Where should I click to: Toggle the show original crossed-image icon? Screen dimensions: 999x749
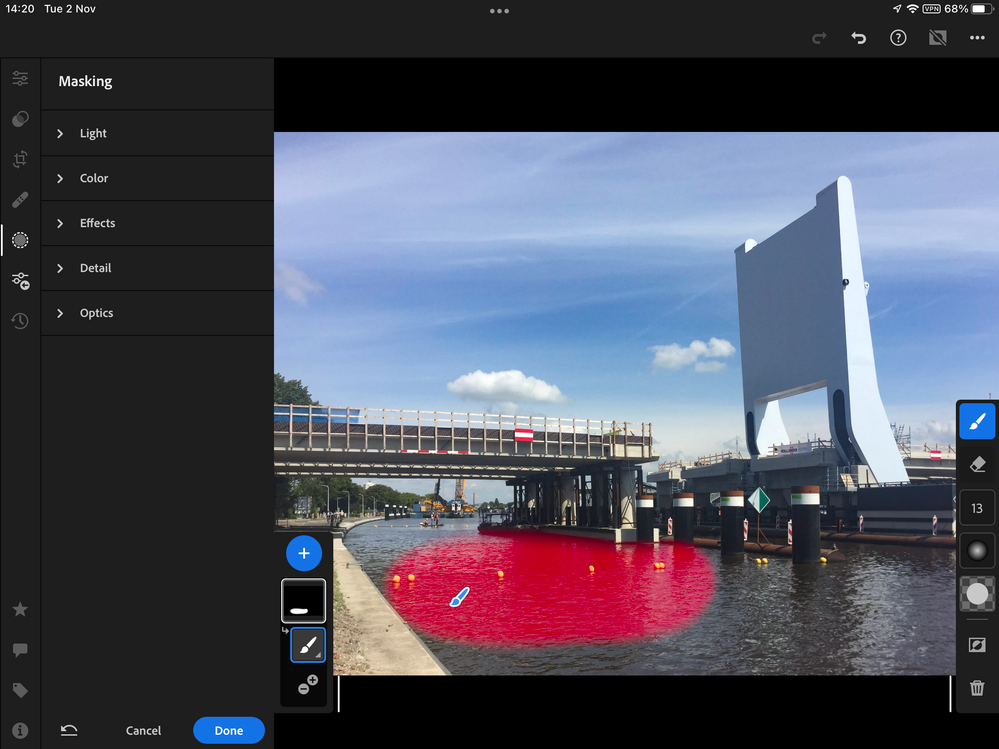[x=938, y=38]
